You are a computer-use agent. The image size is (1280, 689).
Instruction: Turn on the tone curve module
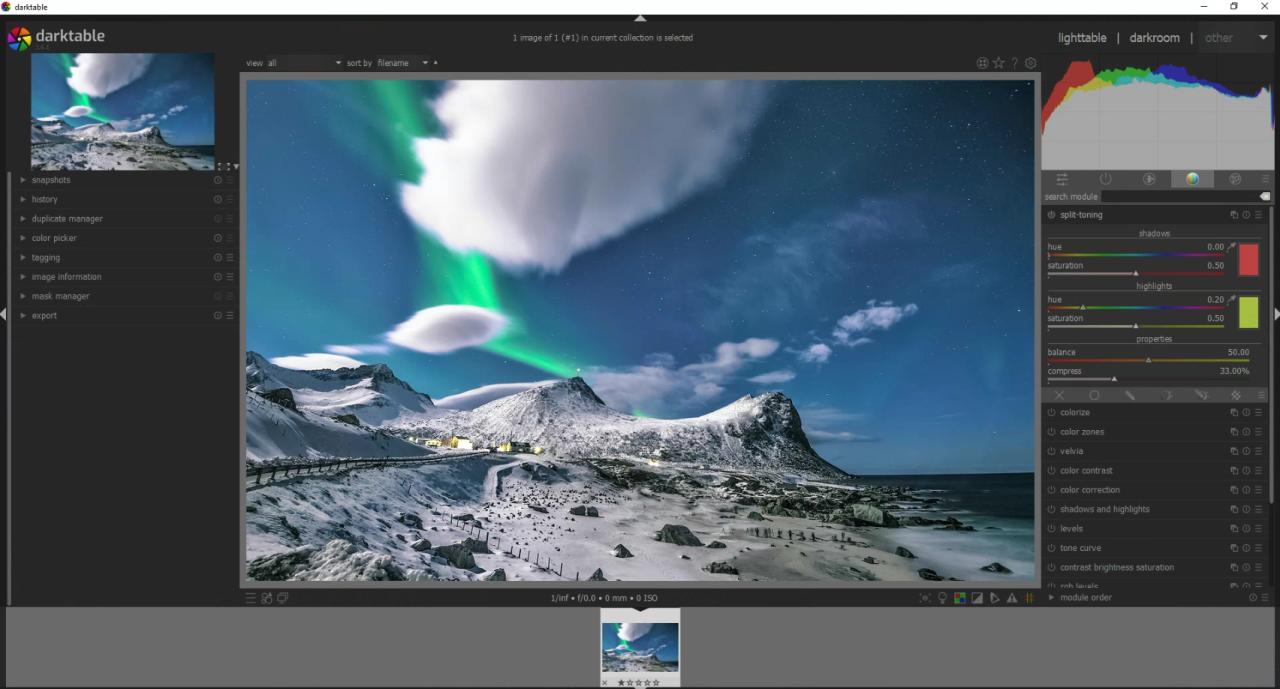click(x=1052, y=549)
